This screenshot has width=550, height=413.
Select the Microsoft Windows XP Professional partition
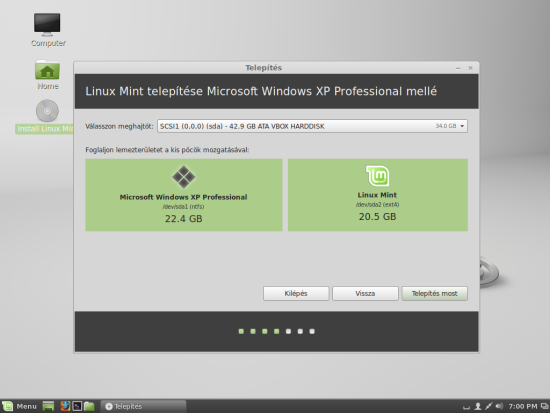[184, 195]
